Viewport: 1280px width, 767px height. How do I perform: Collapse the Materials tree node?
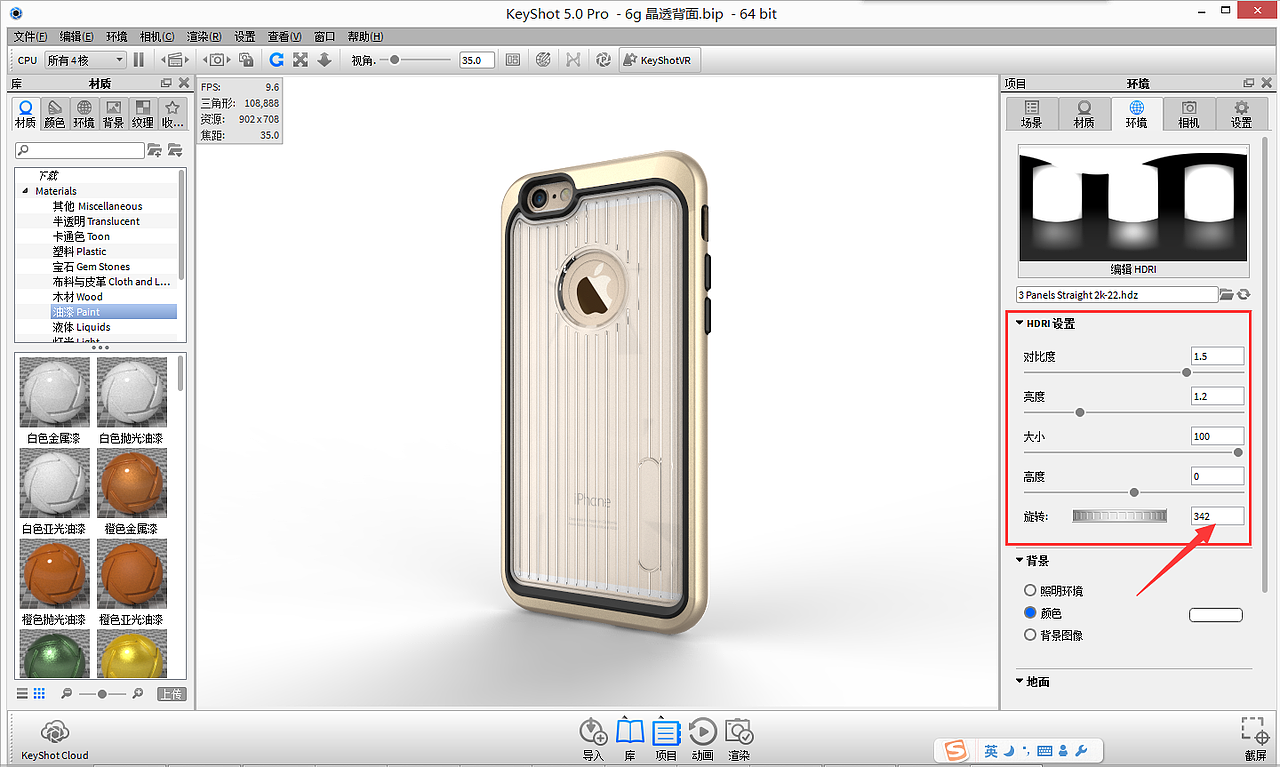tap(27, 191)
